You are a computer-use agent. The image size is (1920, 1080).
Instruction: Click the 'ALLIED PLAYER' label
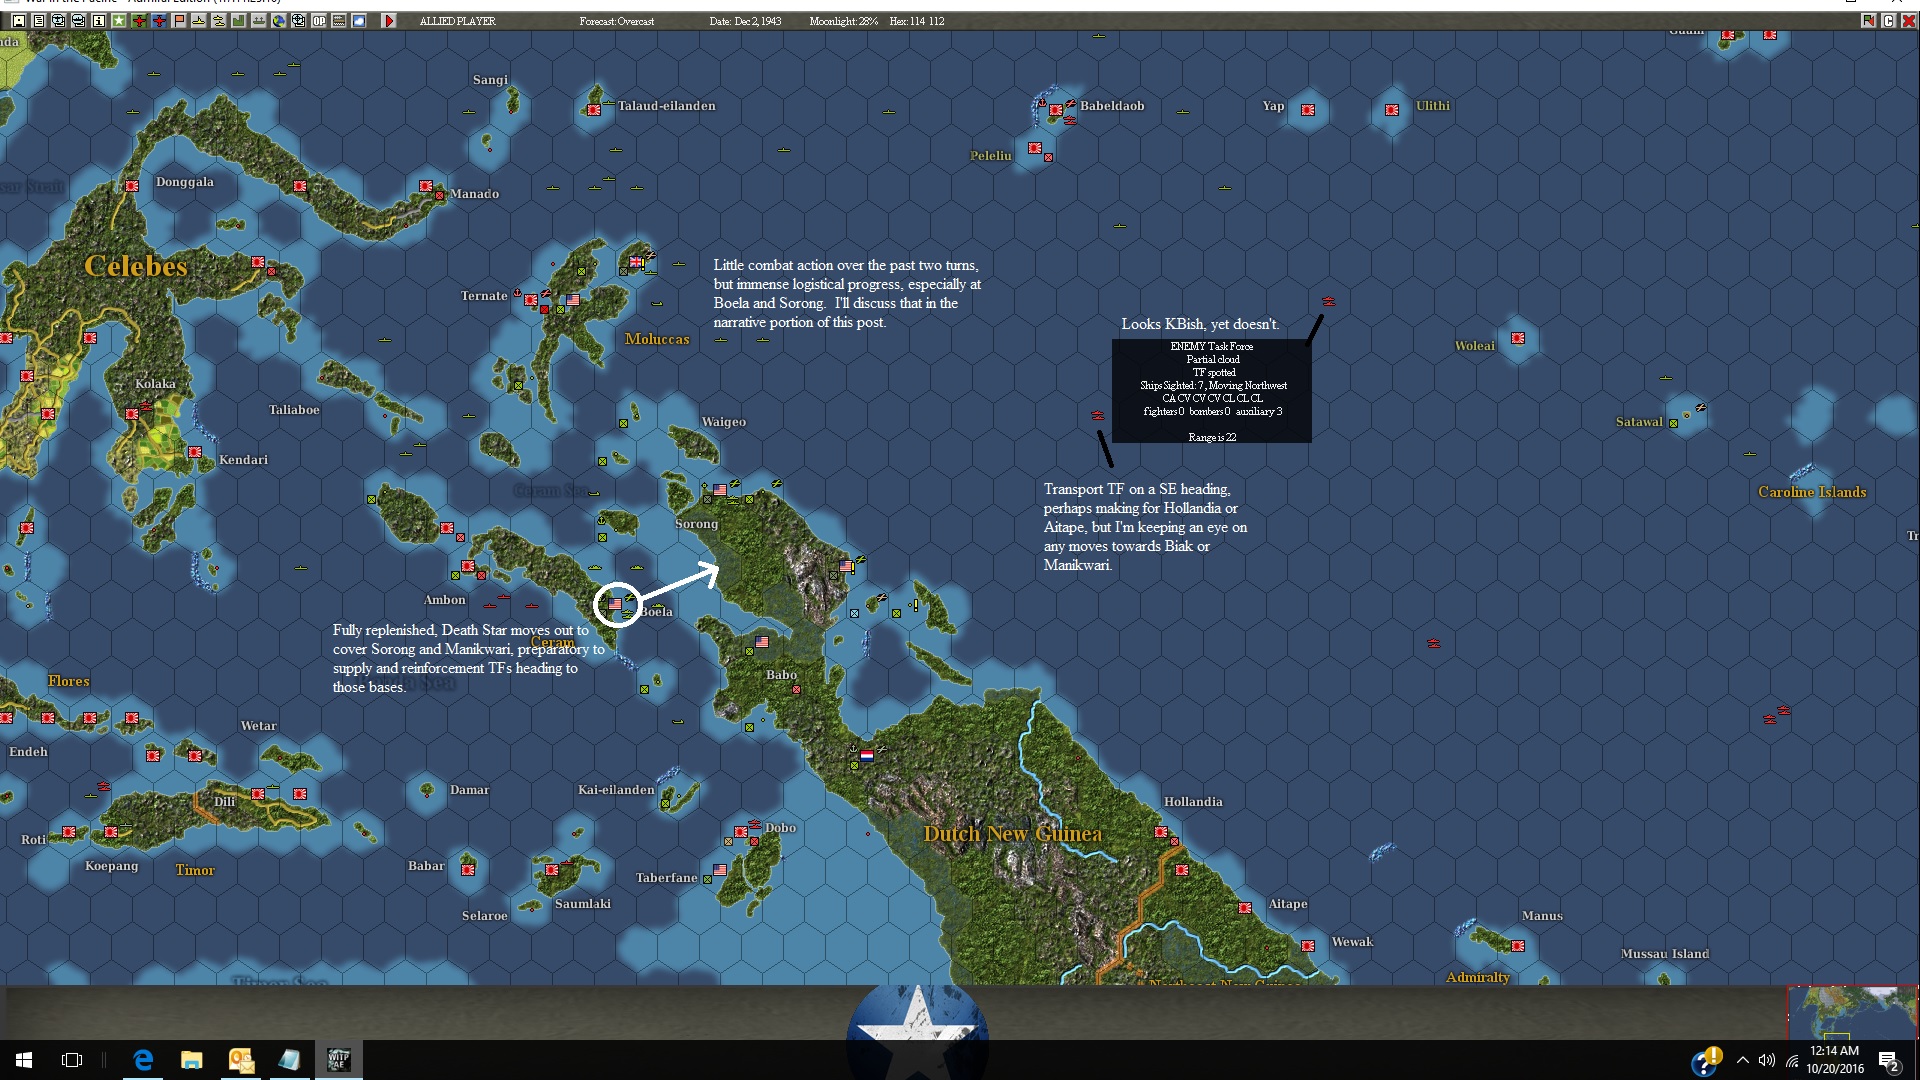(457, 21)
